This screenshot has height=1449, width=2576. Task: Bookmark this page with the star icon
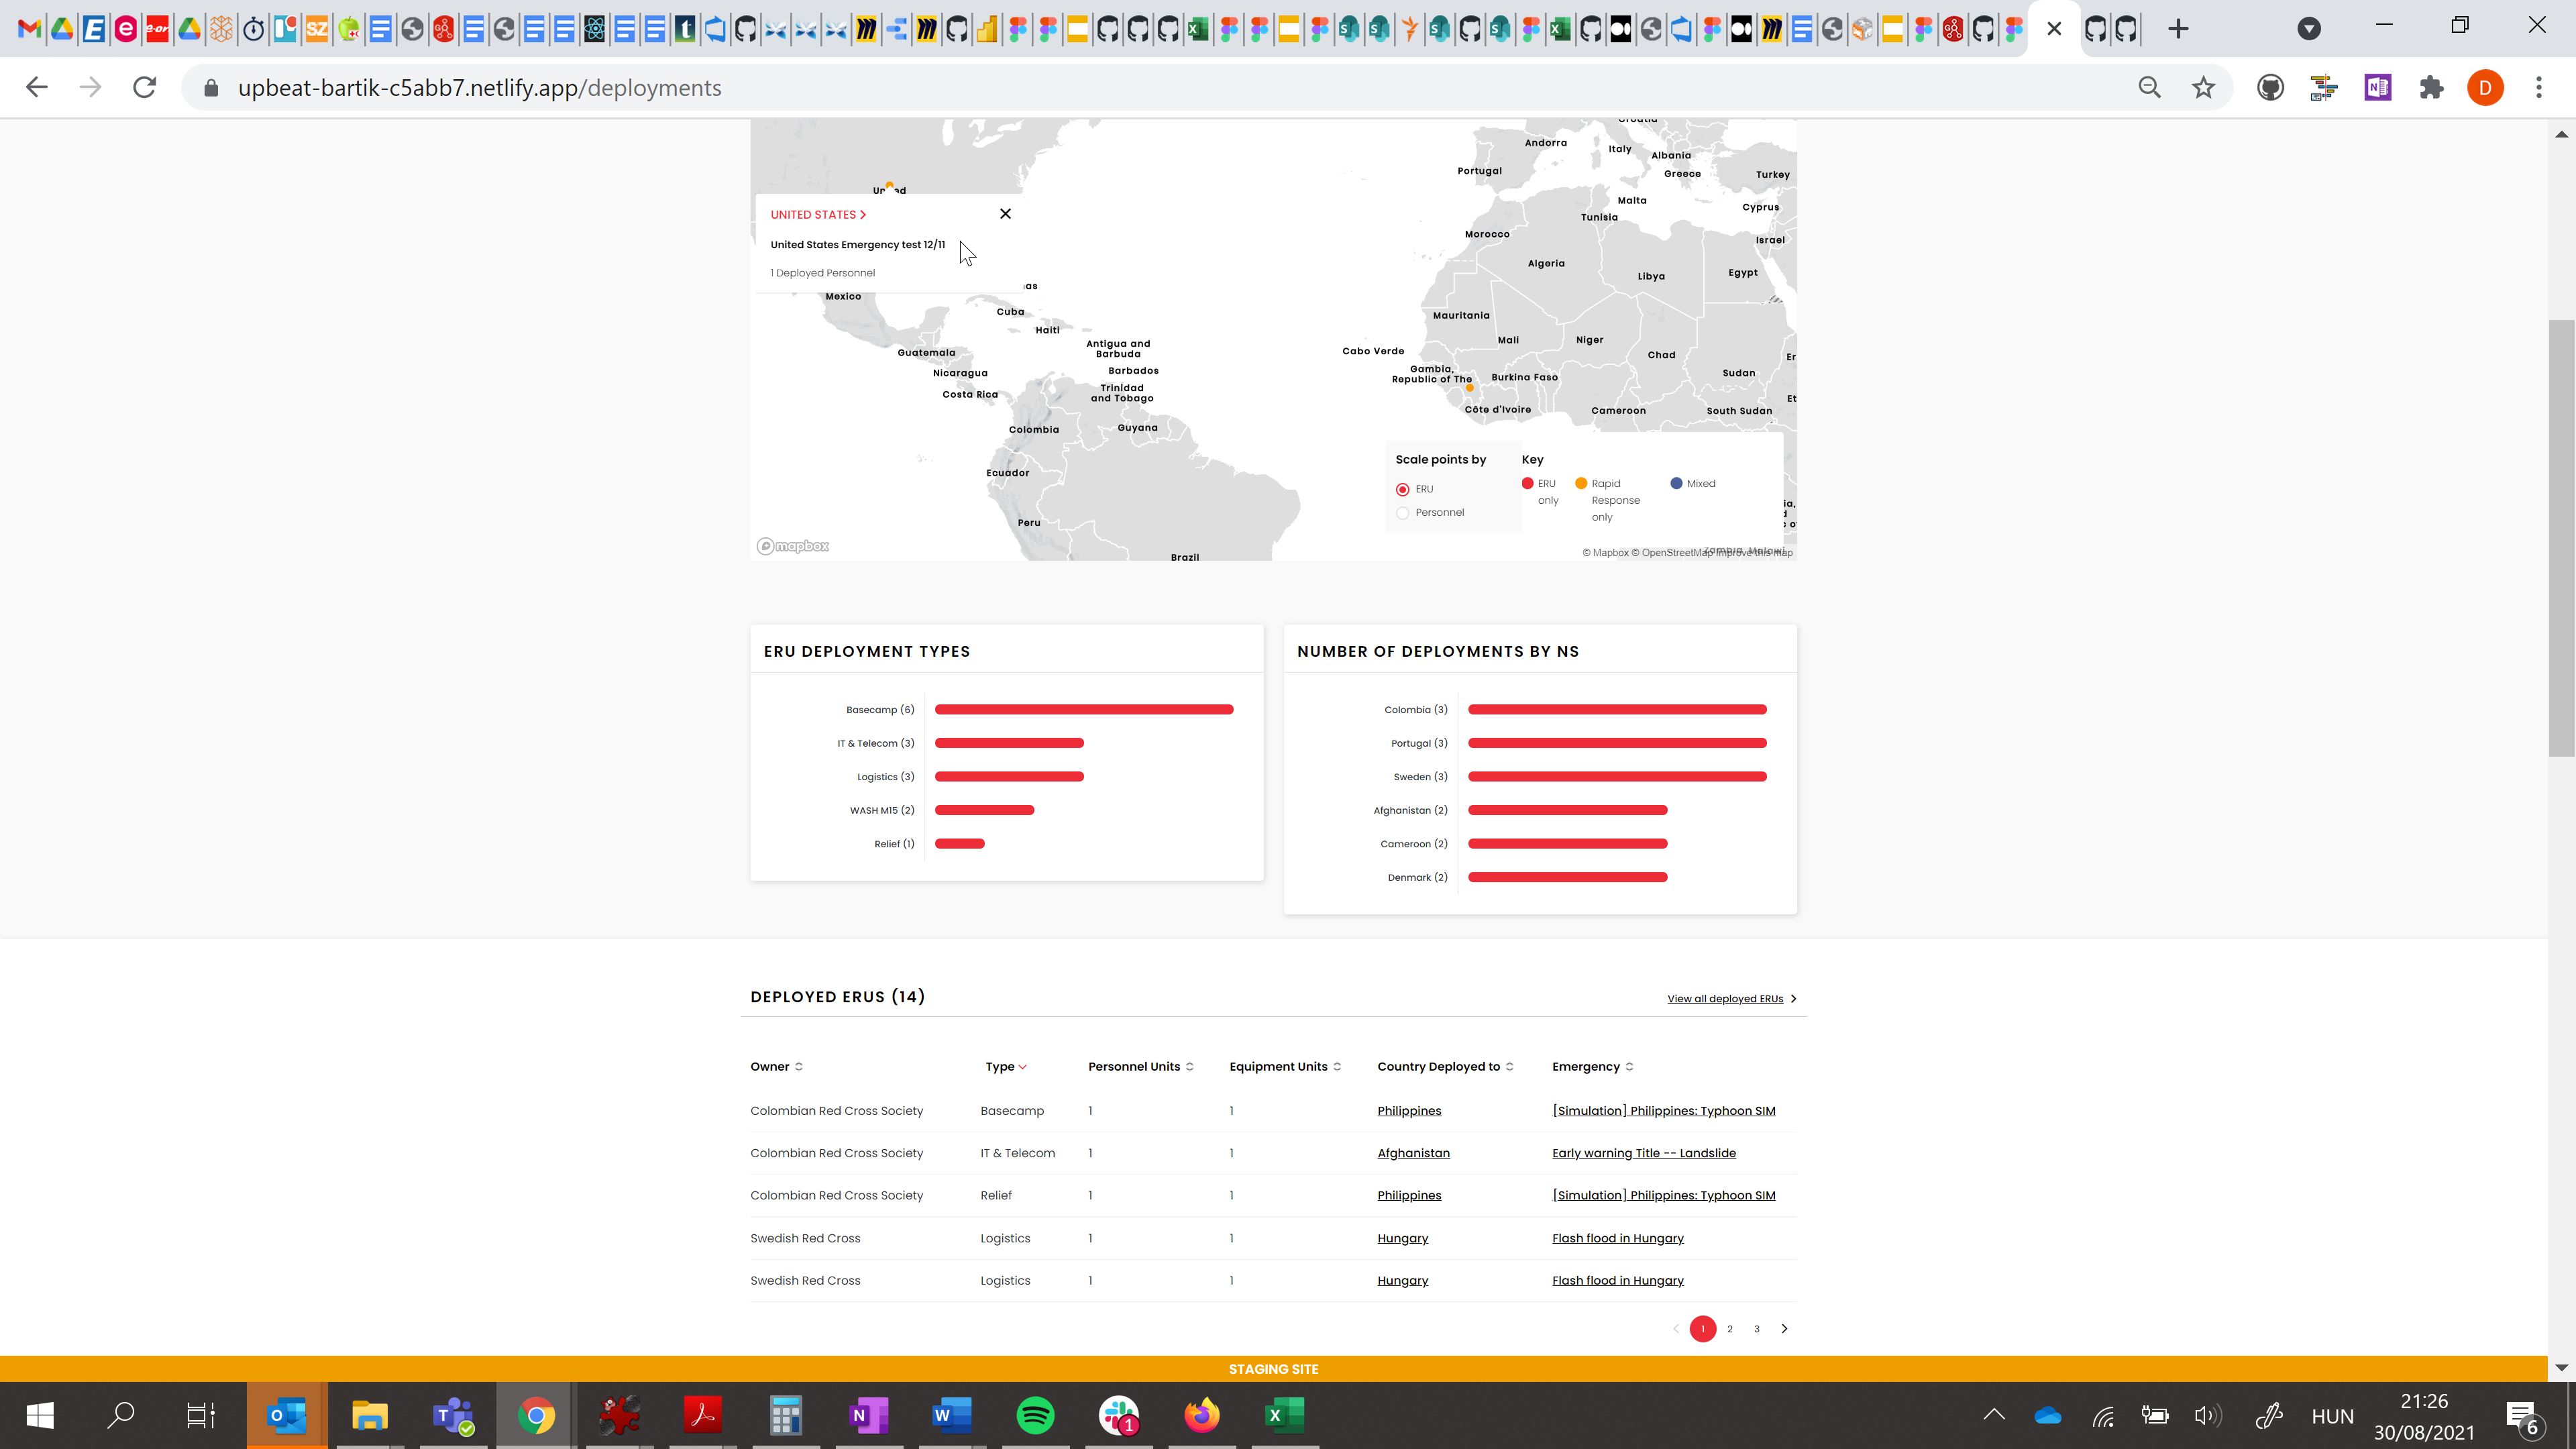2203,88
